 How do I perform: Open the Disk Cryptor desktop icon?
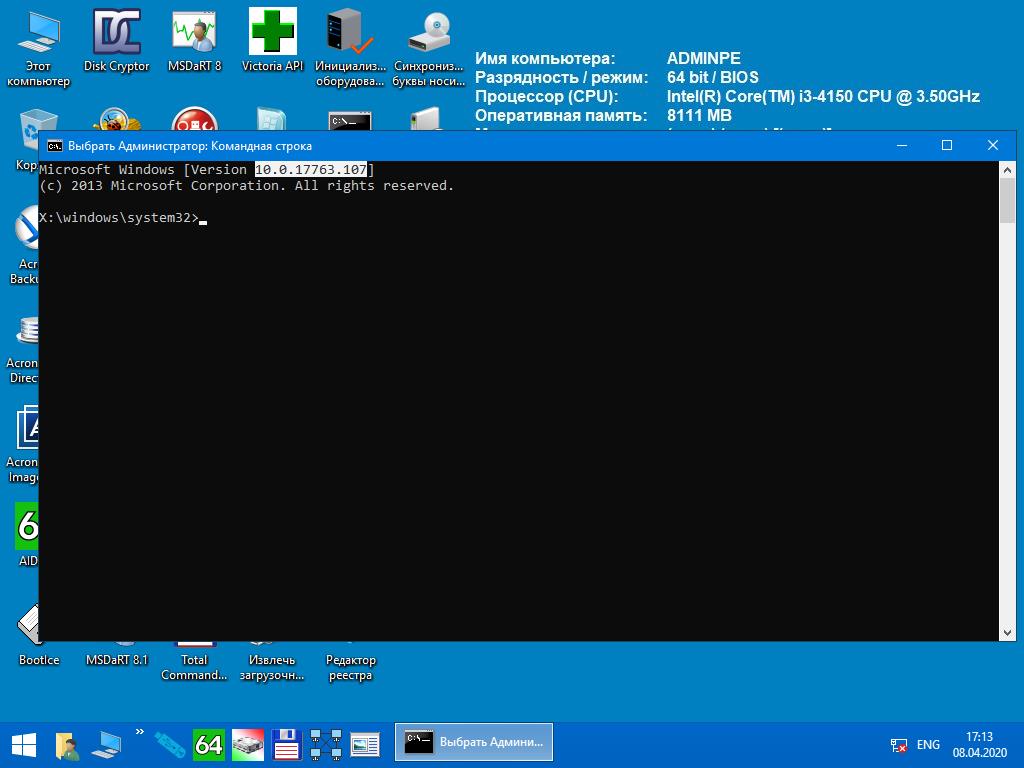pyautogui.click(x=116, y=33)
